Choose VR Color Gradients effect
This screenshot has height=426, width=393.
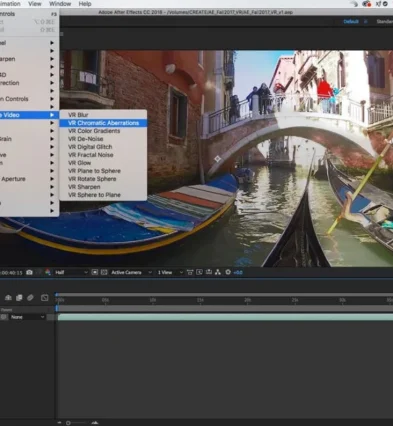tap(103, 131)
